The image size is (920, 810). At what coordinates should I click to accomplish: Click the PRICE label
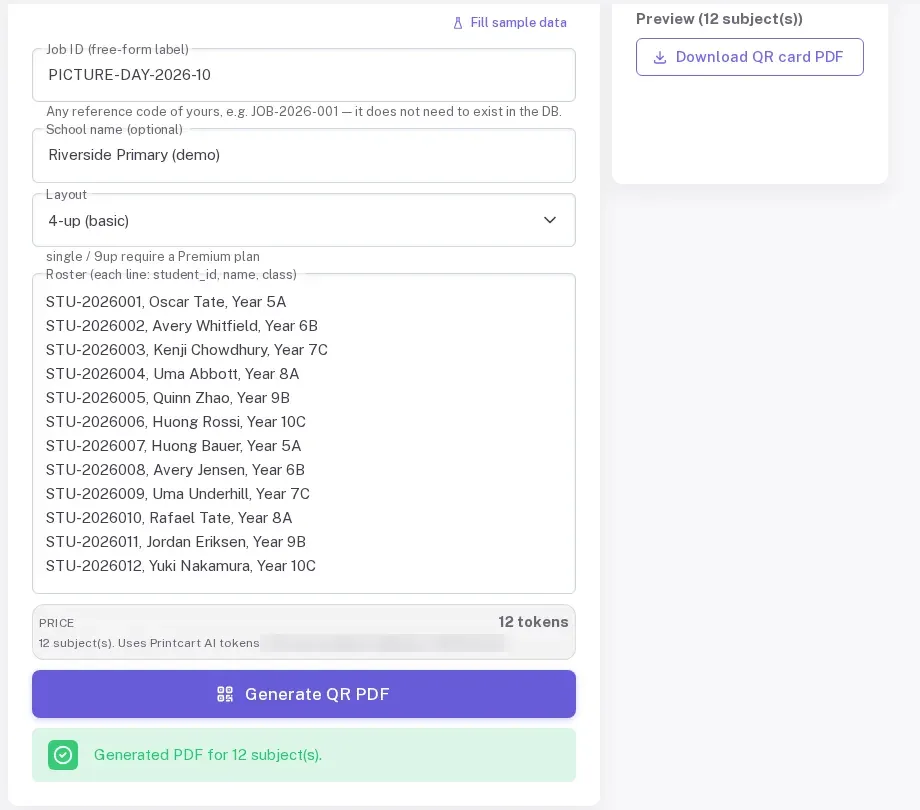(x=56, y=623)
